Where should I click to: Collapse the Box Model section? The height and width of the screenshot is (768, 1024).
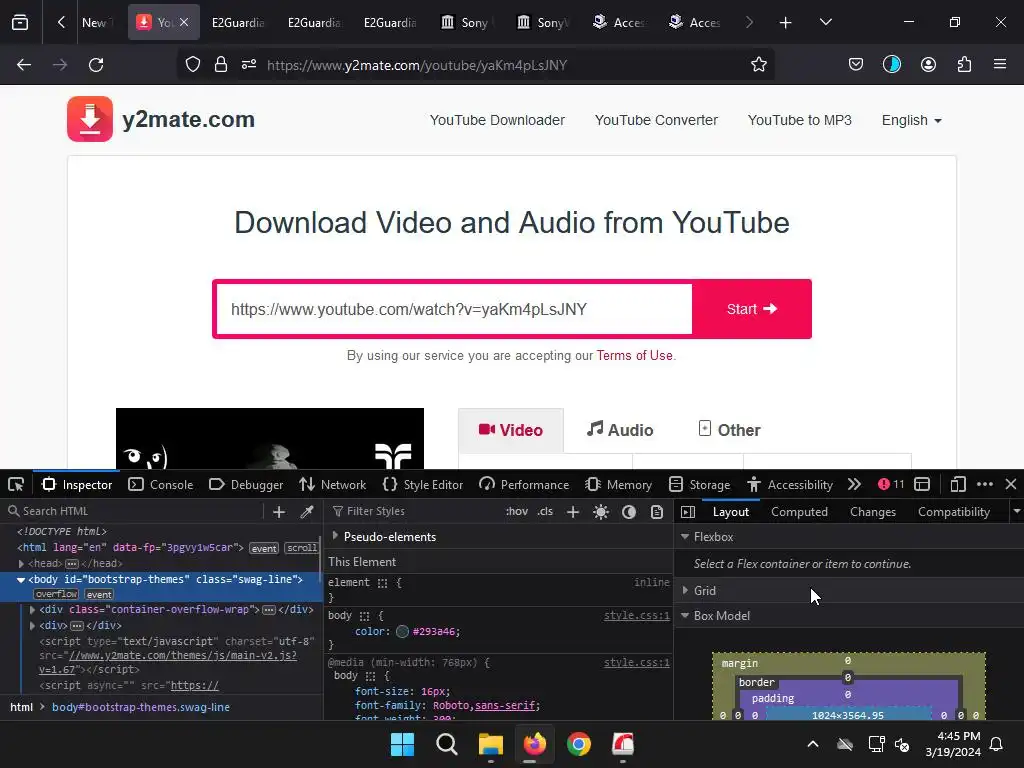pos(685,615)
